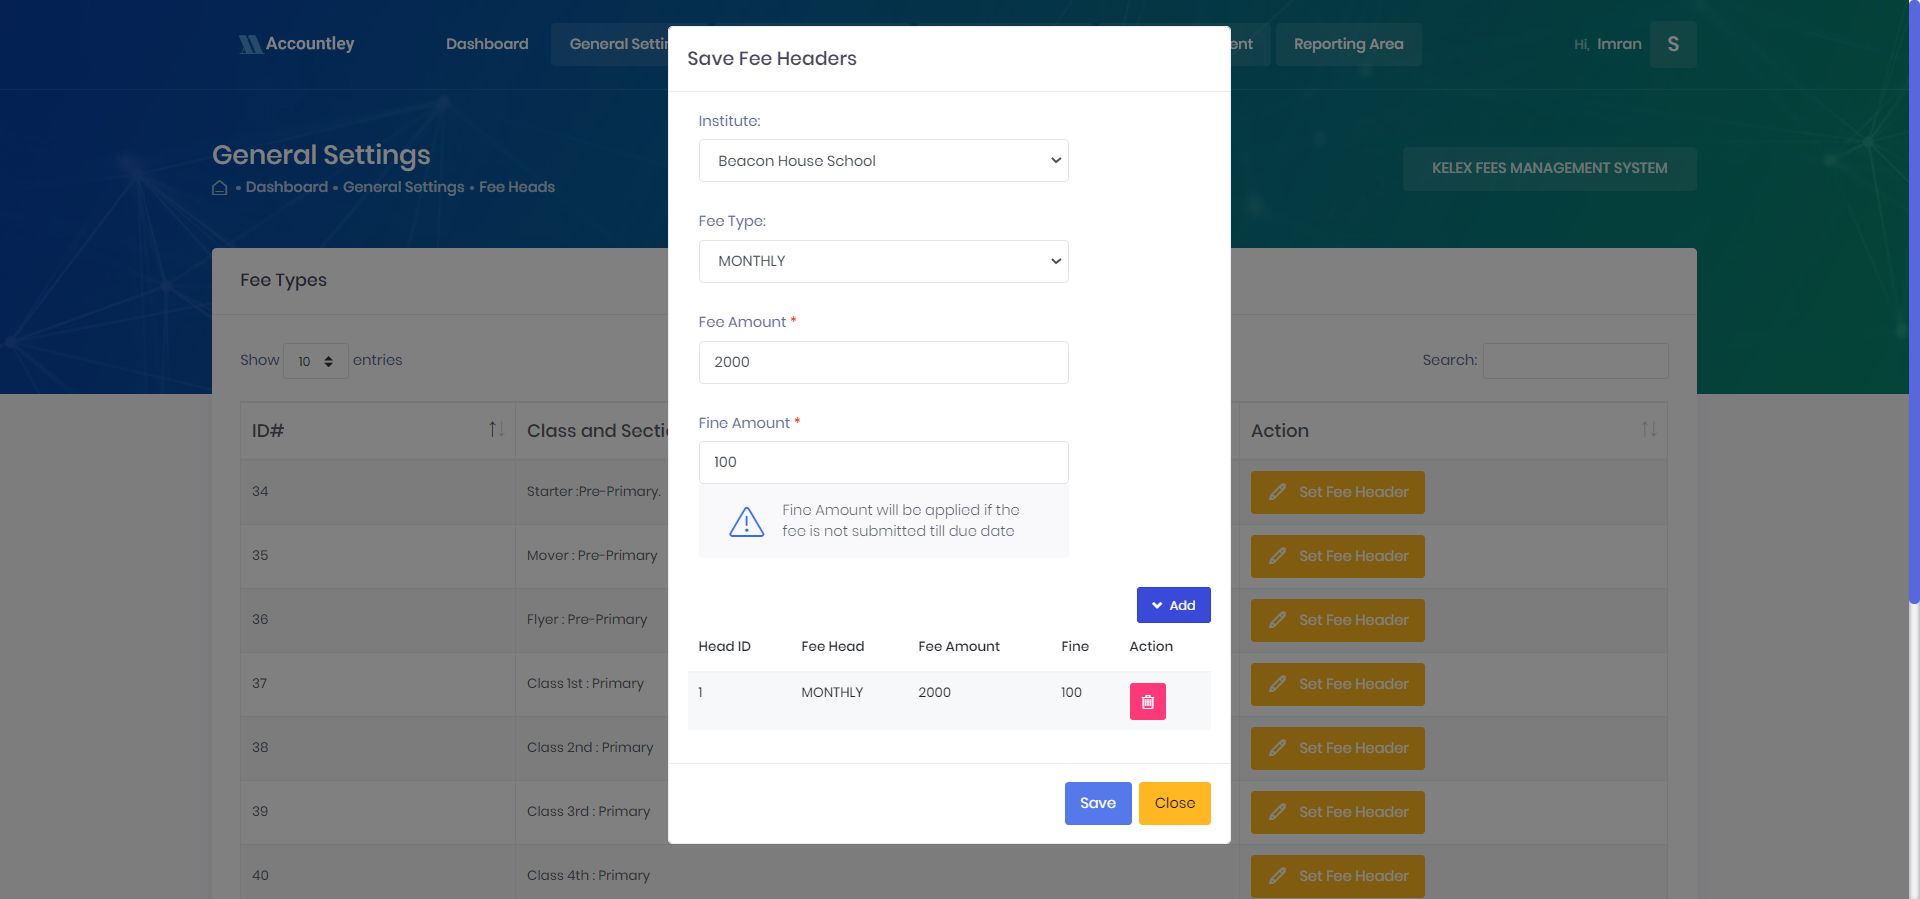Screen dimensions: 1920x899
Task: Set Fee Header for row 39
Action: click(1337, 812)
